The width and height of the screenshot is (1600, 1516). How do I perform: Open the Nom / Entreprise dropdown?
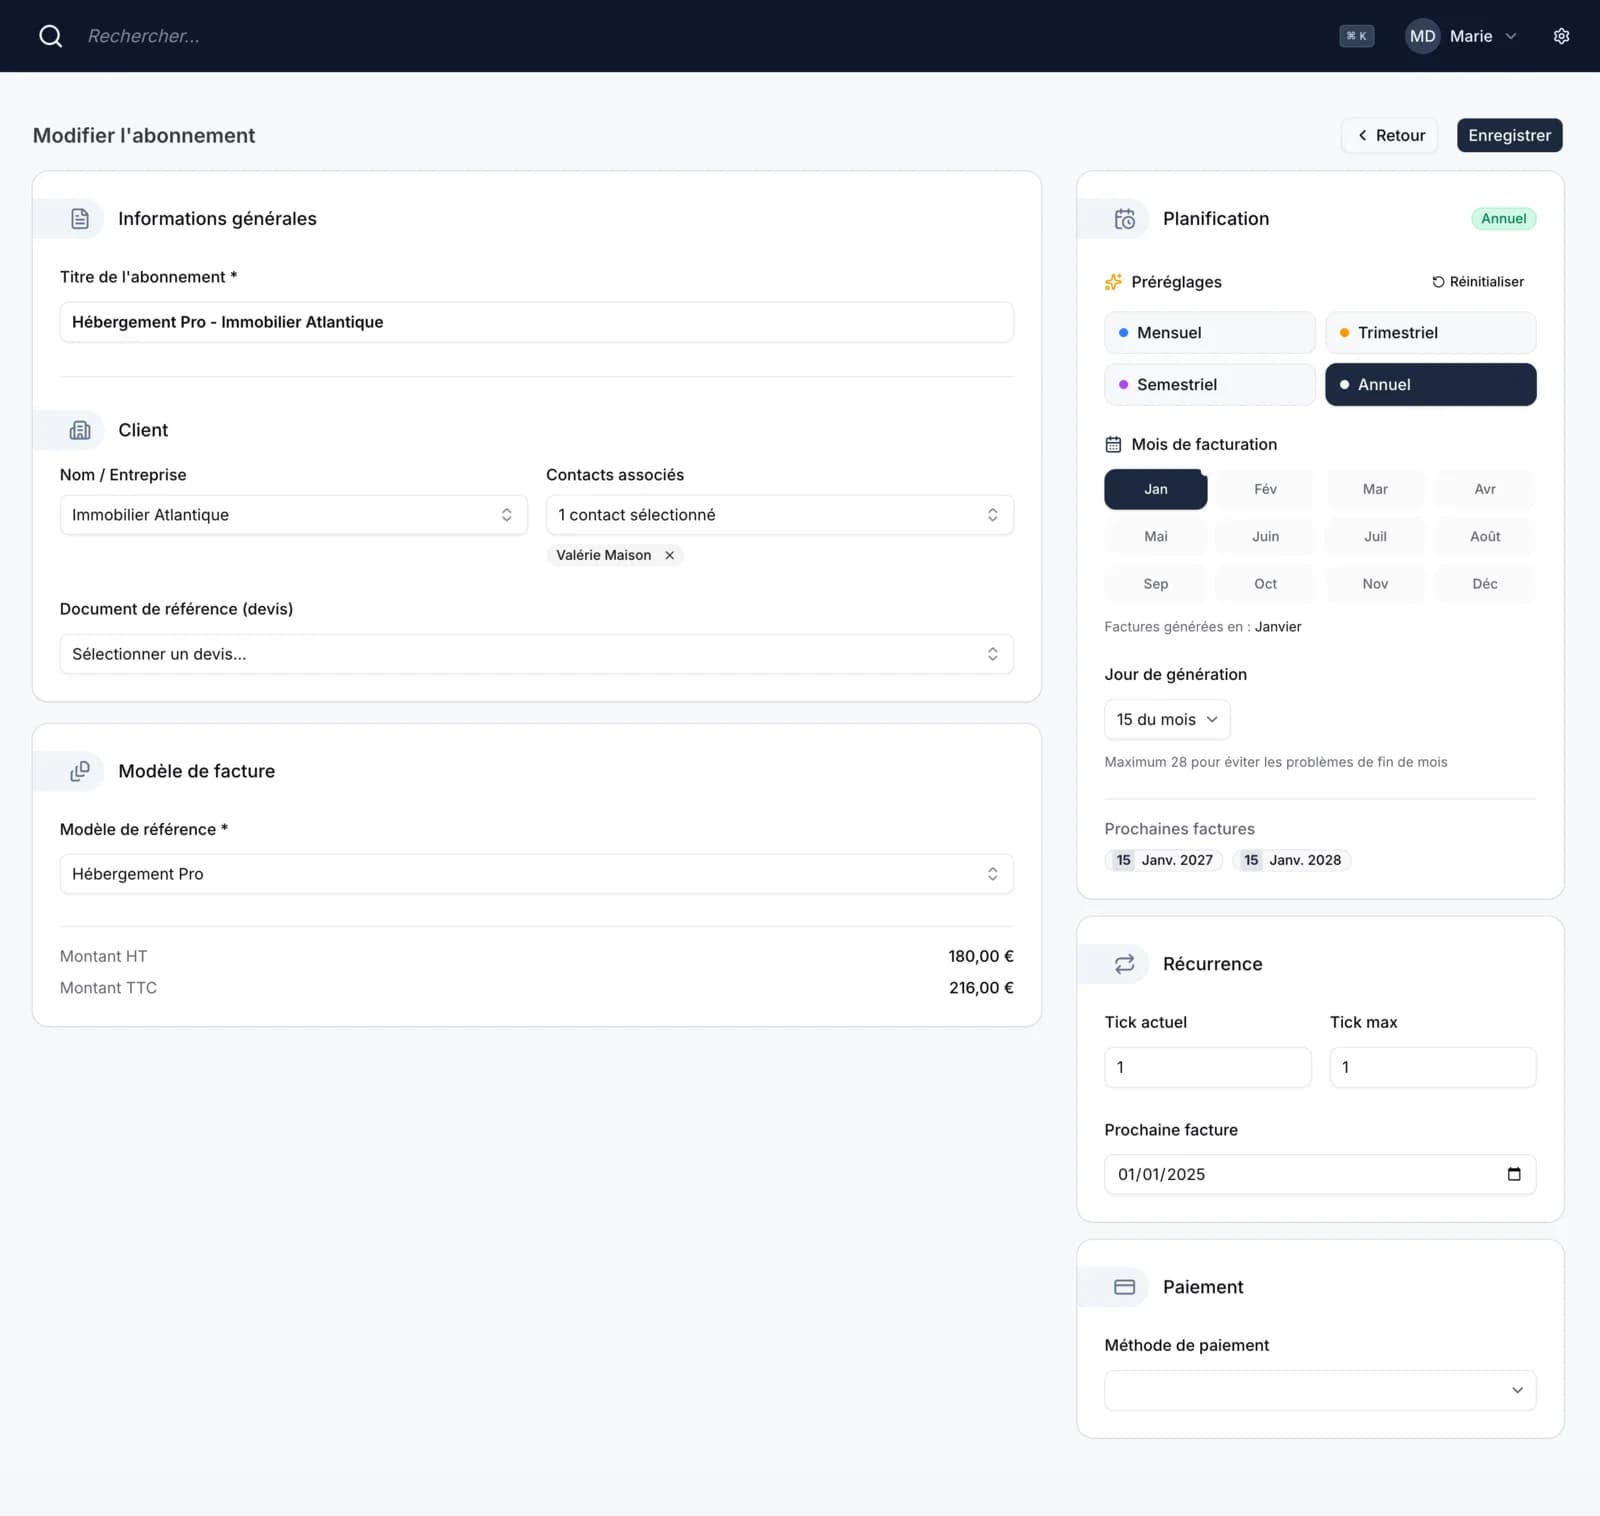tap(293, 515)
